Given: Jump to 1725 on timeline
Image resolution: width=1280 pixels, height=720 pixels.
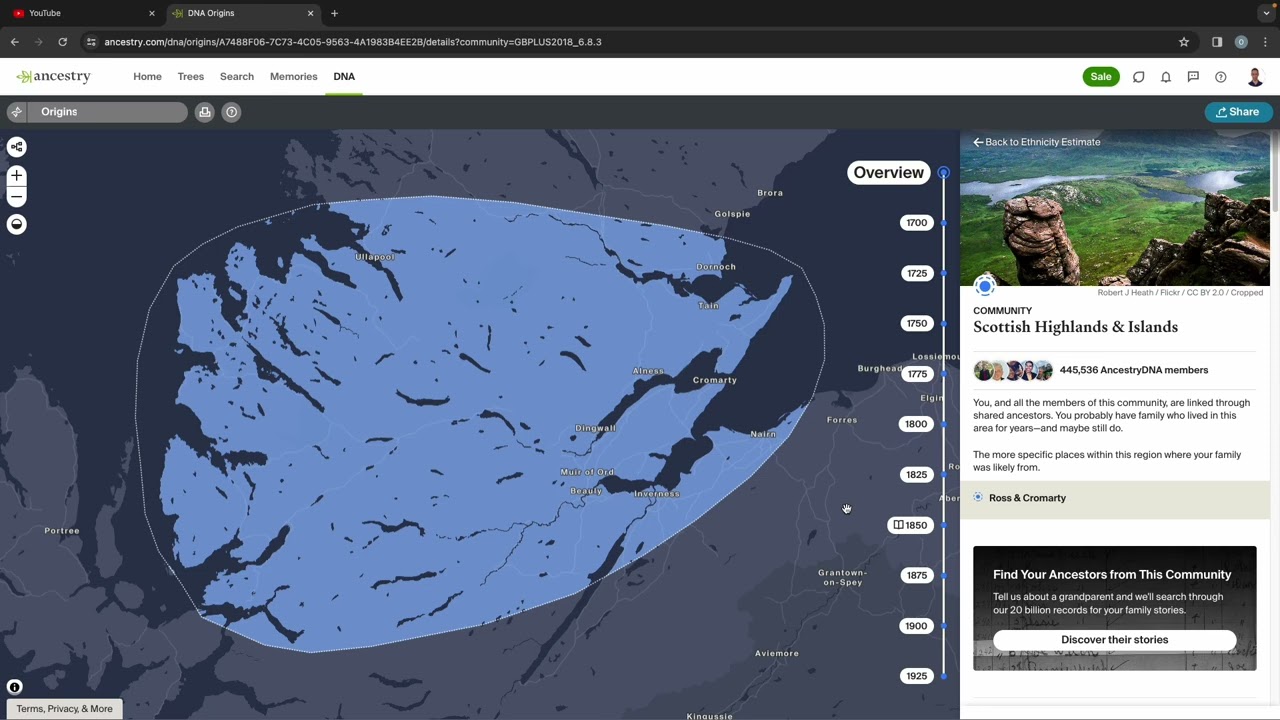Looking at the screenshot, I should coord(916,273).
